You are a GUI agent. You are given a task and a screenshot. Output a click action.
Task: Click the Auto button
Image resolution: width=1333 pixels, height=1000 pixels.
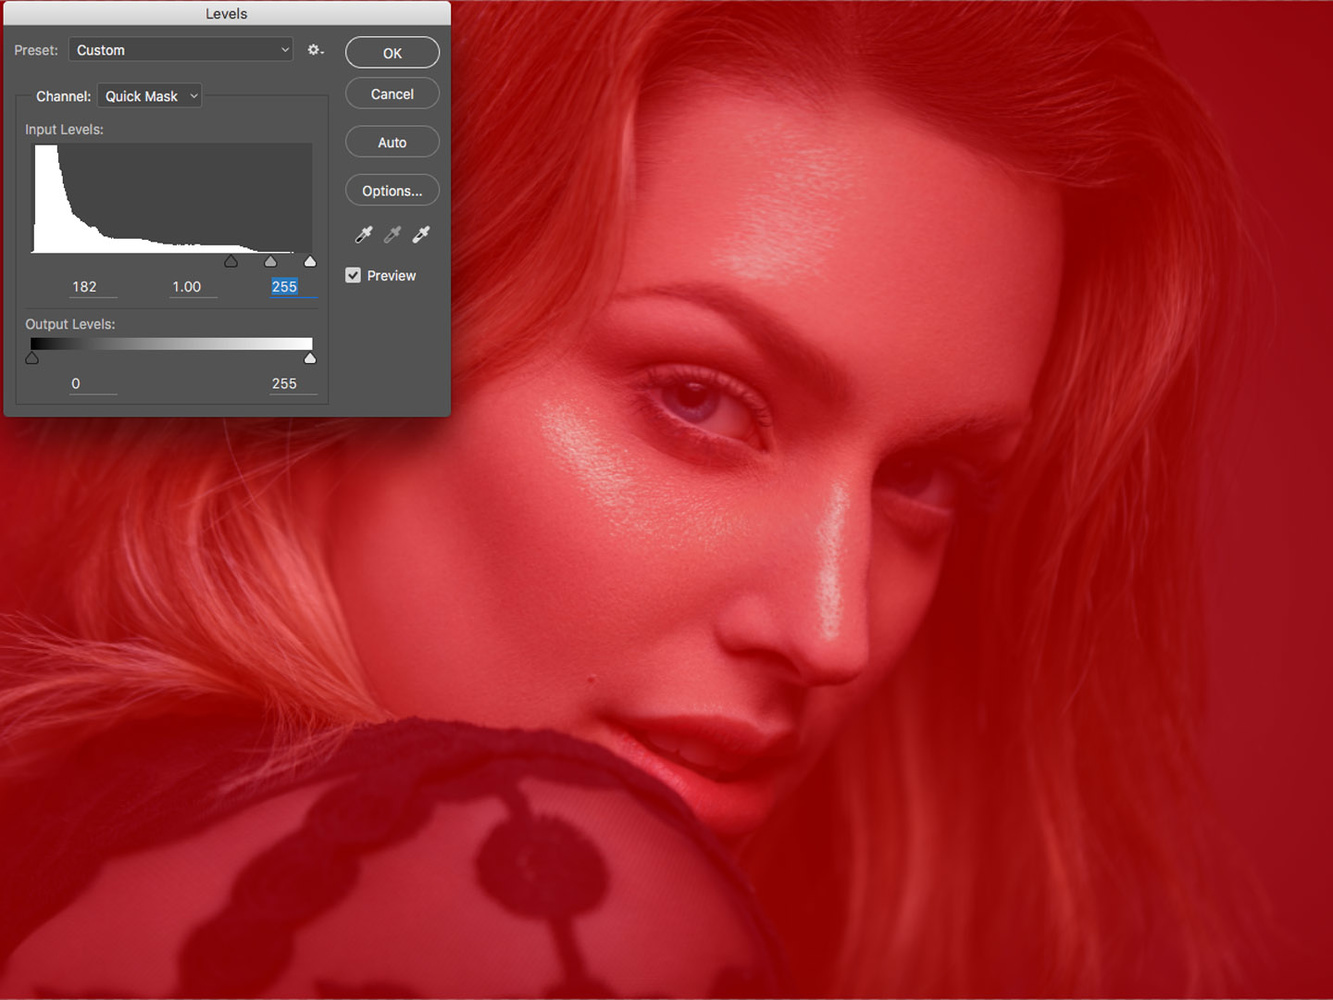pyautogui.click(x=392, y=142)
